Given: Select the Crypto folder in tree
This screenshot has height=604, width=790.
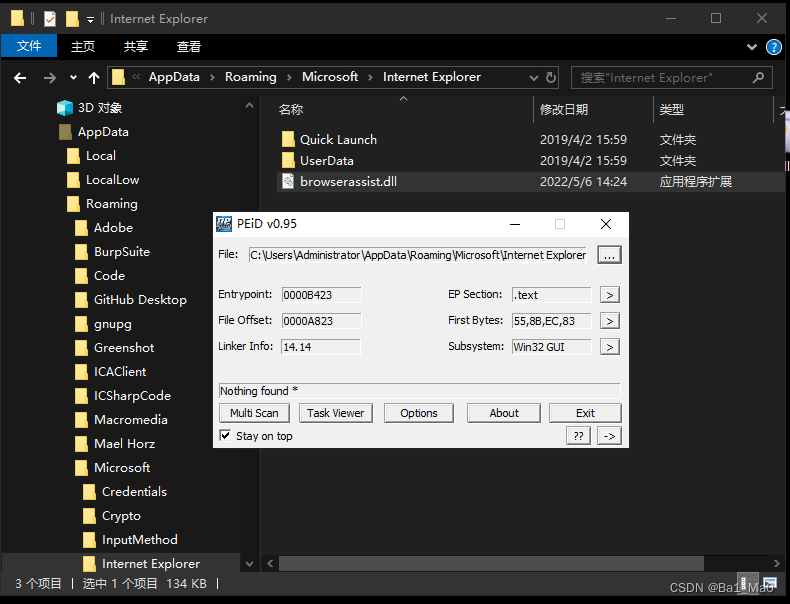Looking at the screenshot, I should point(121,516).
